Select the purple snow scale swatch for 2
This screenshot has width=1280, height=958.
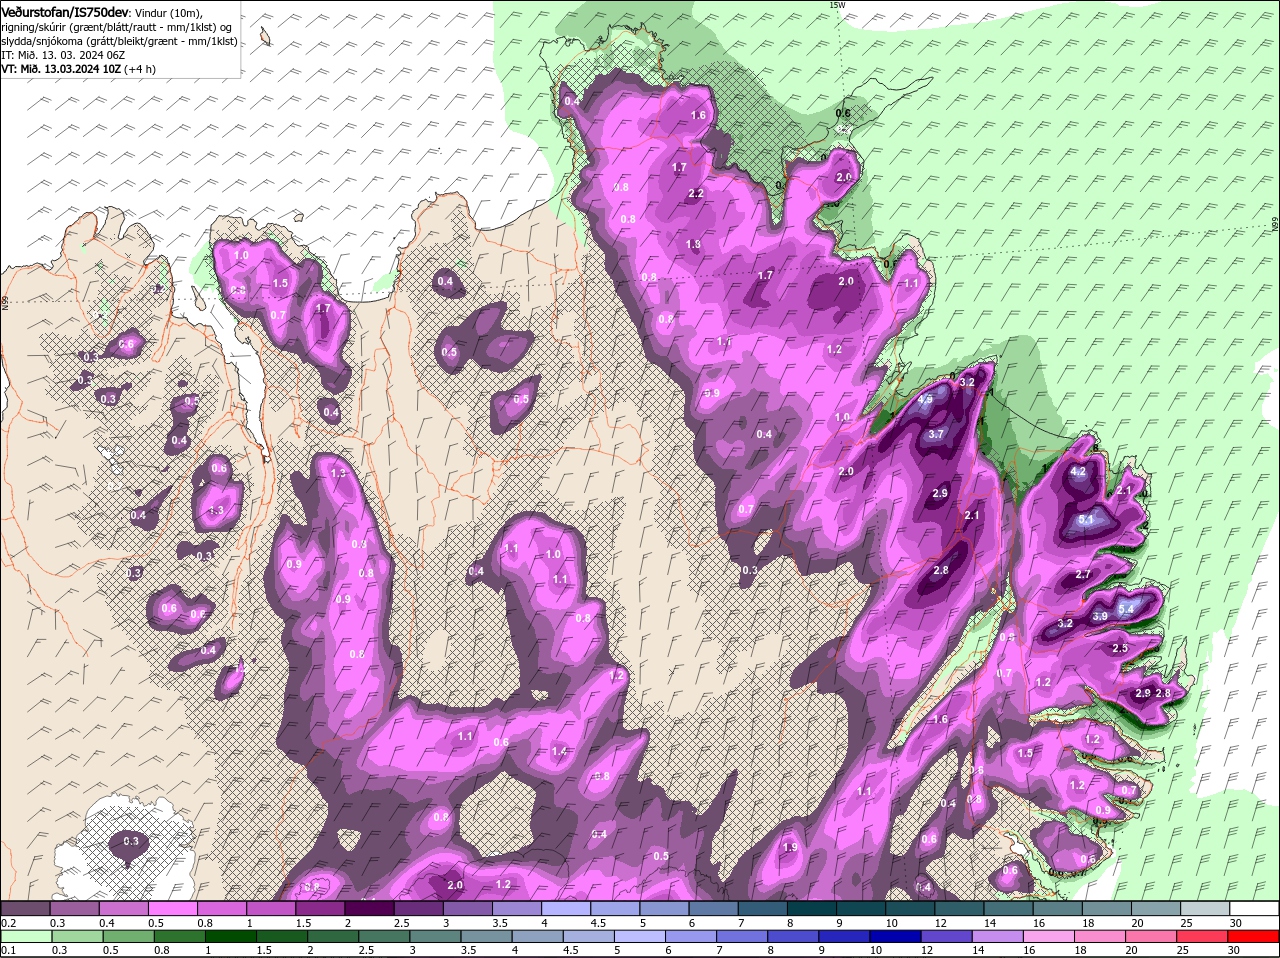point(369,908)
